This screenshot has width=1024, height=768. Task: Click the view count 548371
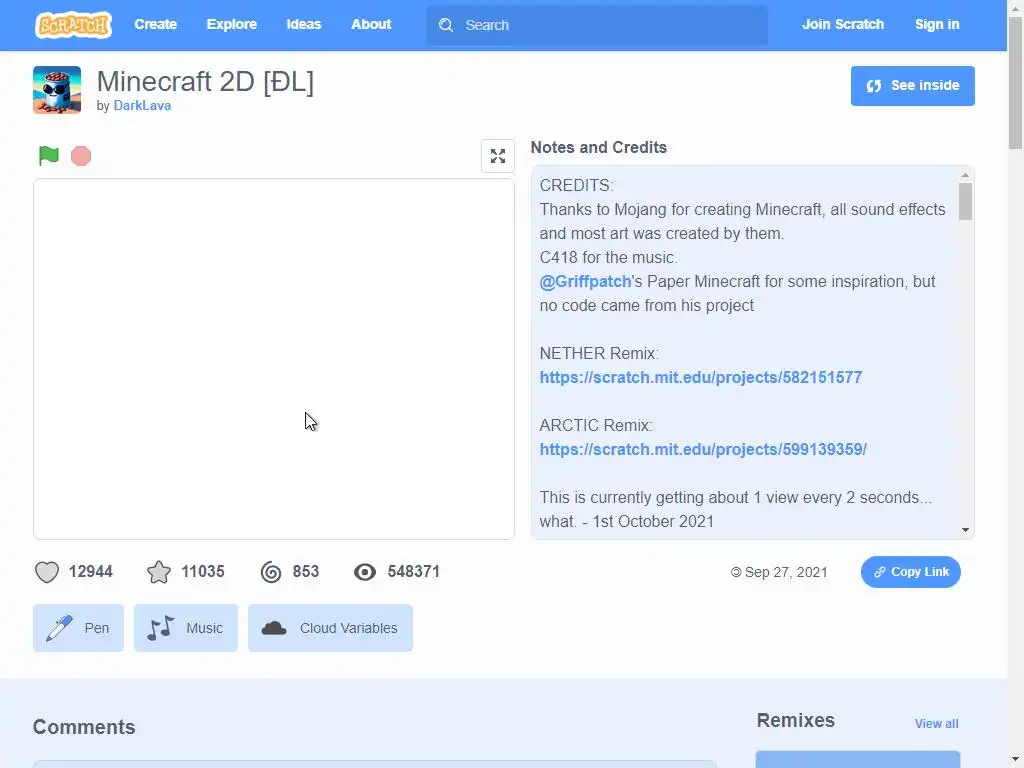413,571
